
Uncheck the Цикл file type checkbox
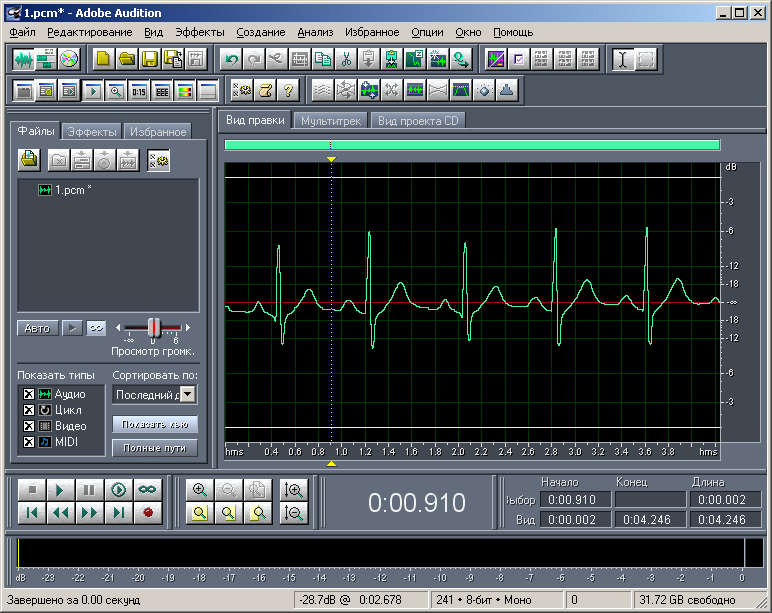pyautogui.click(x=29, y=410)
